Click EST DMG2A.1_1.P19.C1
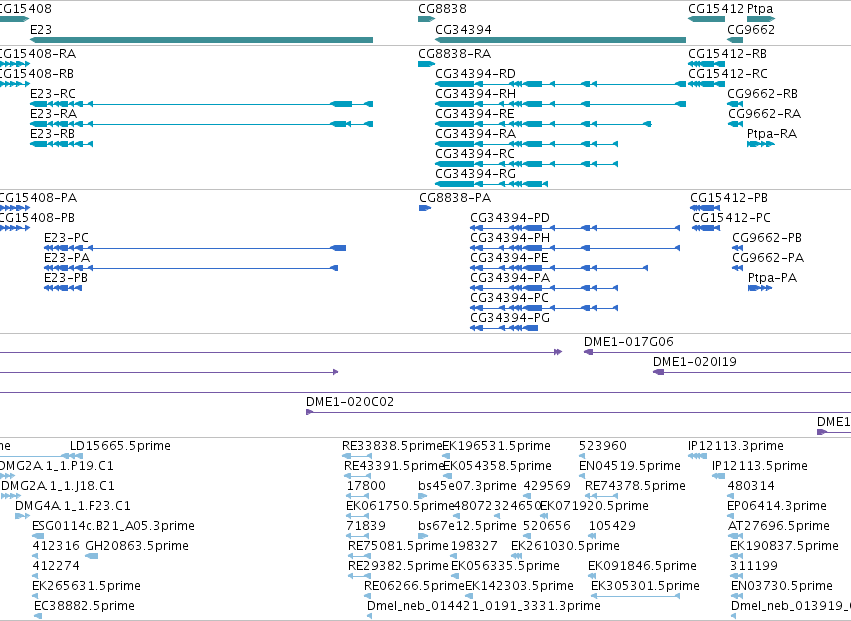The height and width of the screenshot is (621, 851). coord(56,466)
